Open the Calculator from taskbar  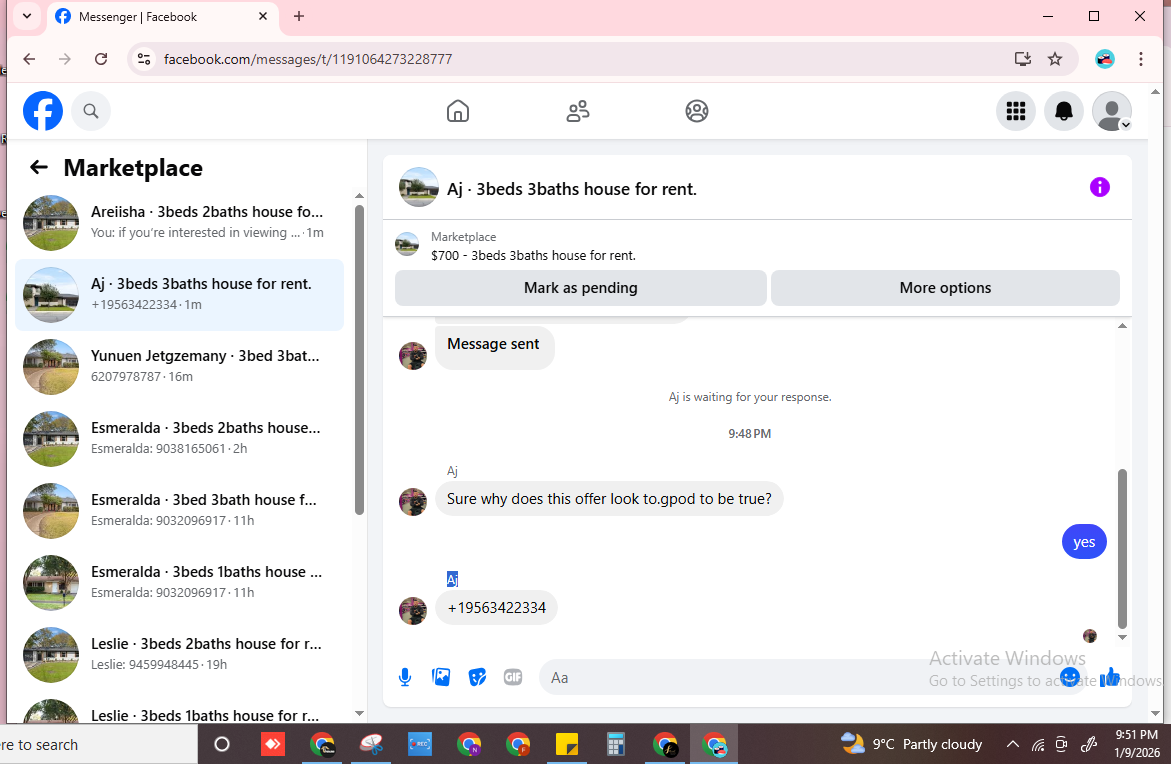(x=615, y=745)
